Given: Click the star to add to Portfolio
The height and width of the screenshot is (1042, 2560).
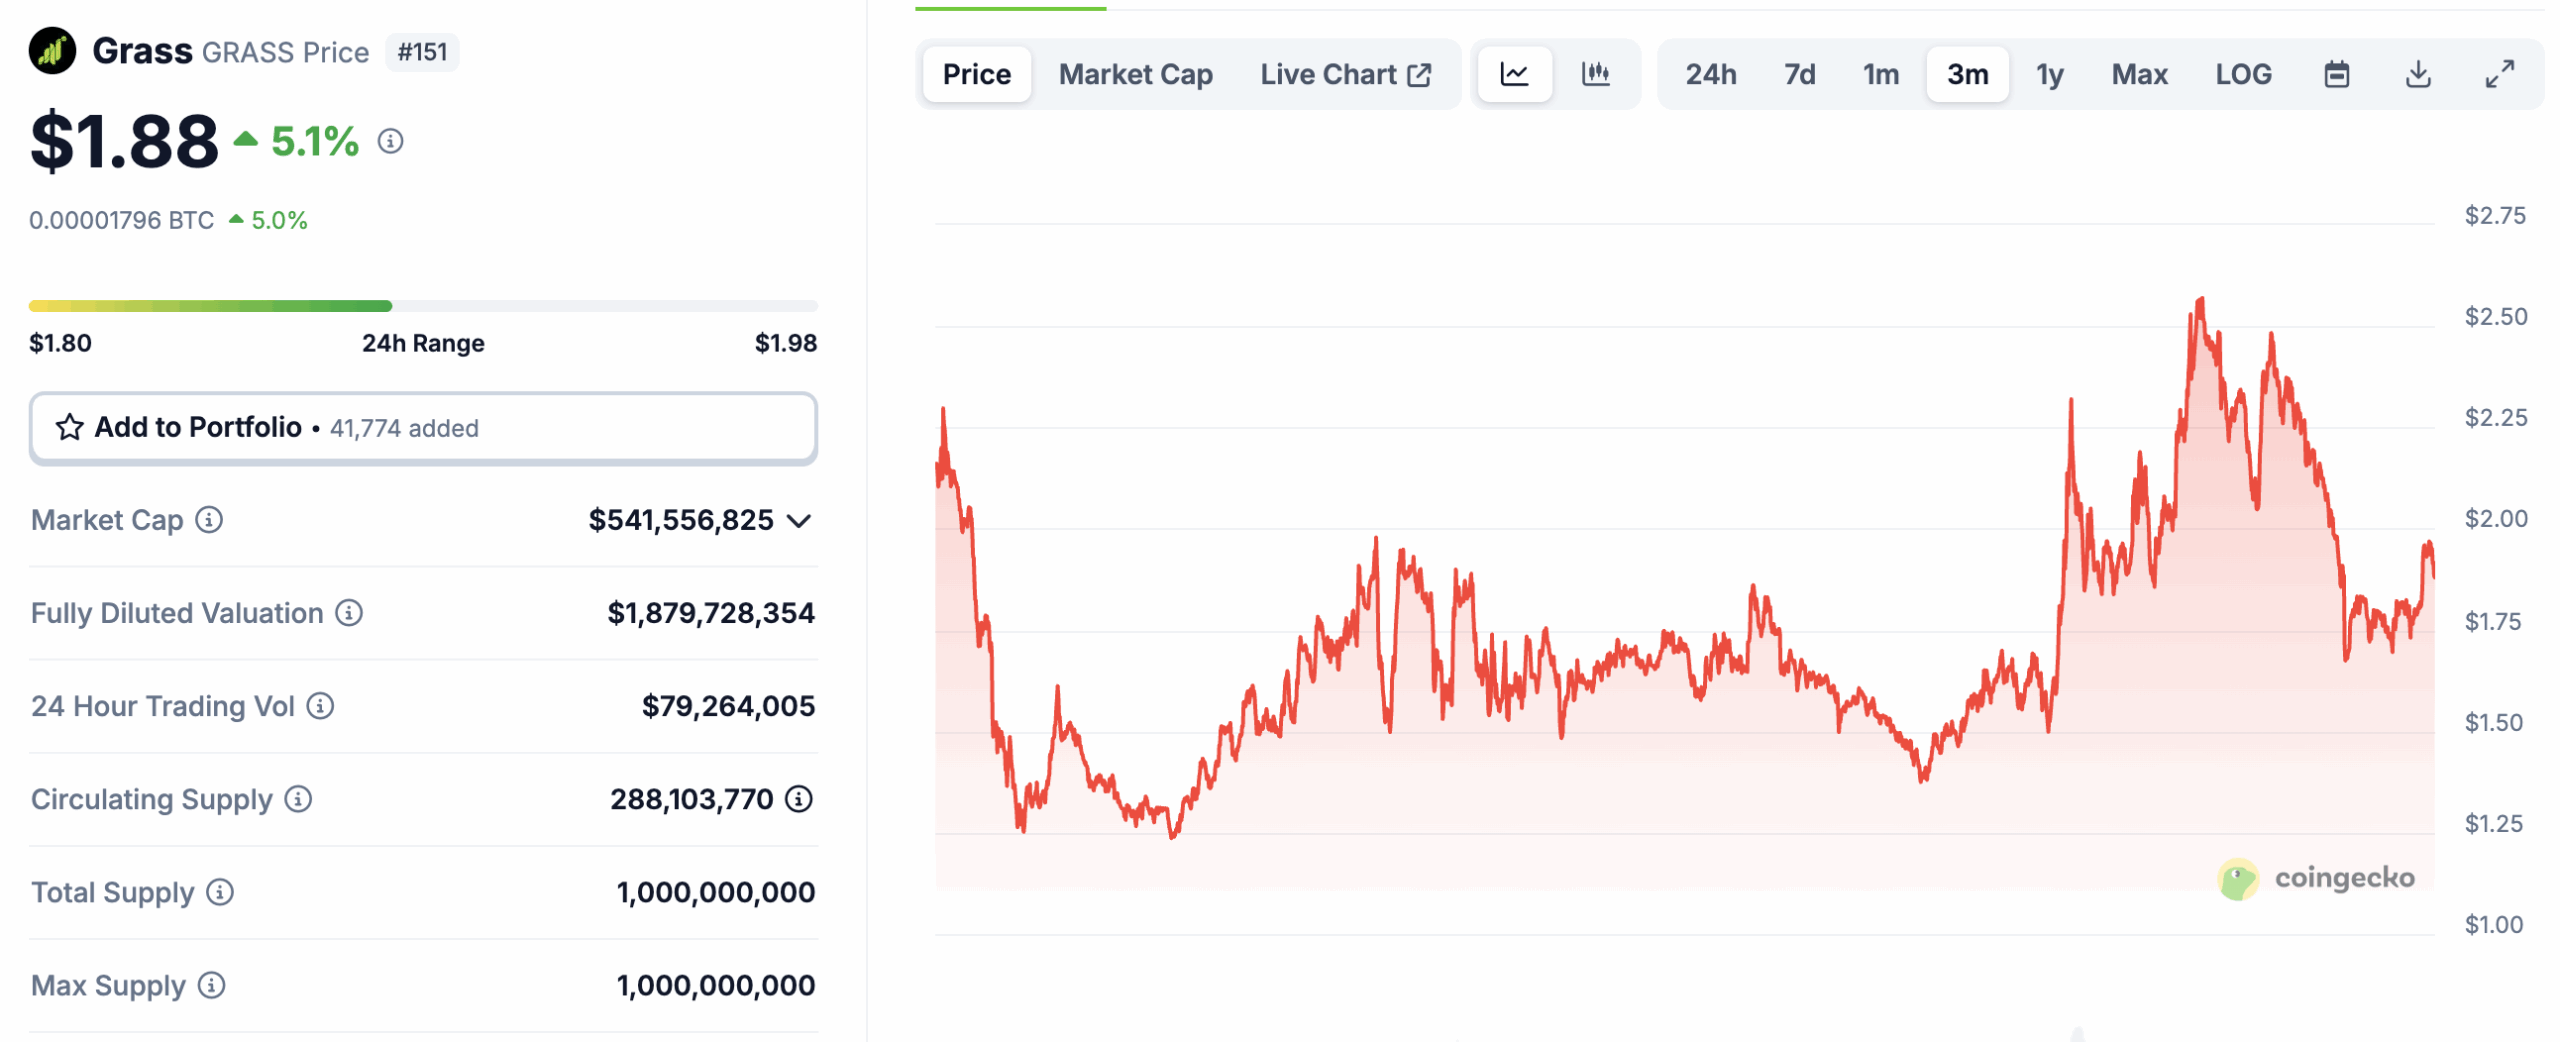Looking at the screenshot, I should 68,428.
